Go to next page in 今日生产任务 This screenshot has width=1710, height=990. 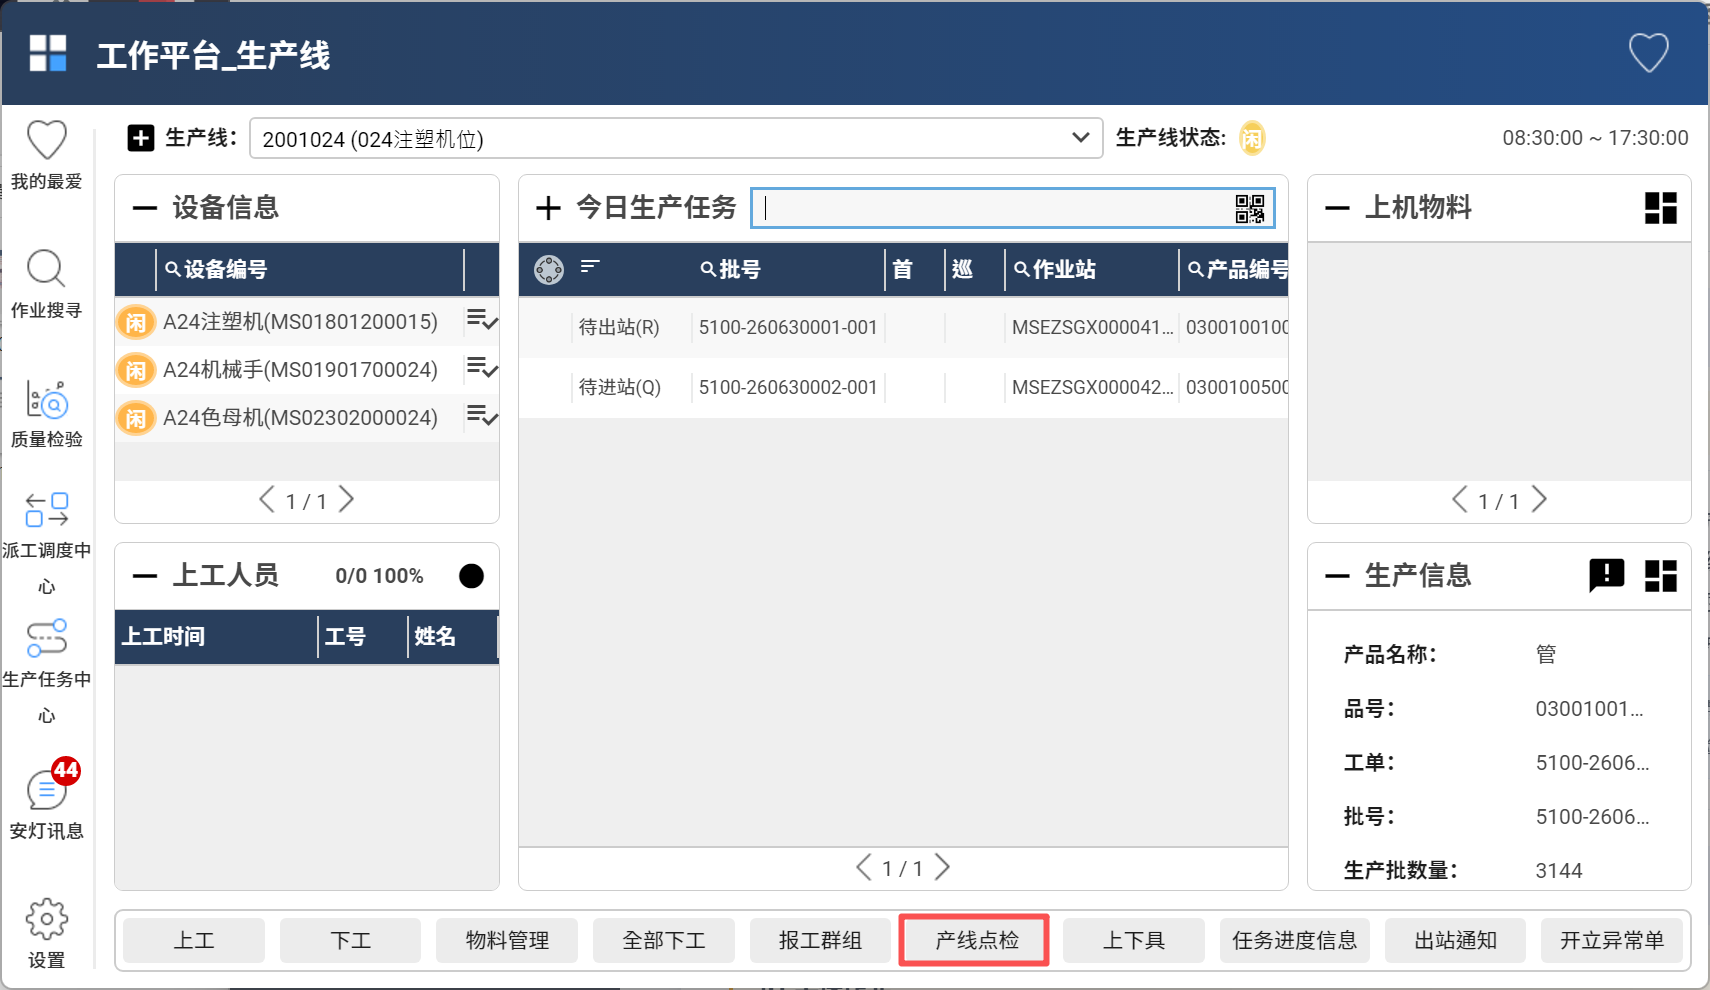pos(942,867)
